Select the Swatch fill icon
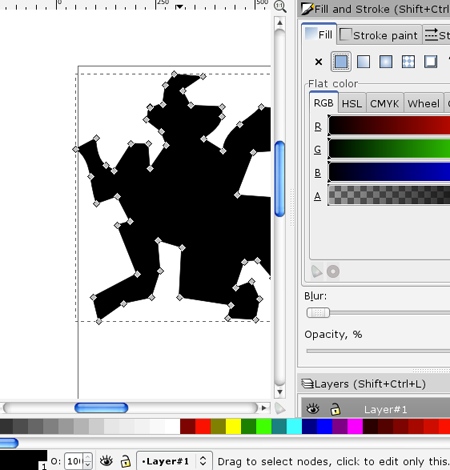 431,62
